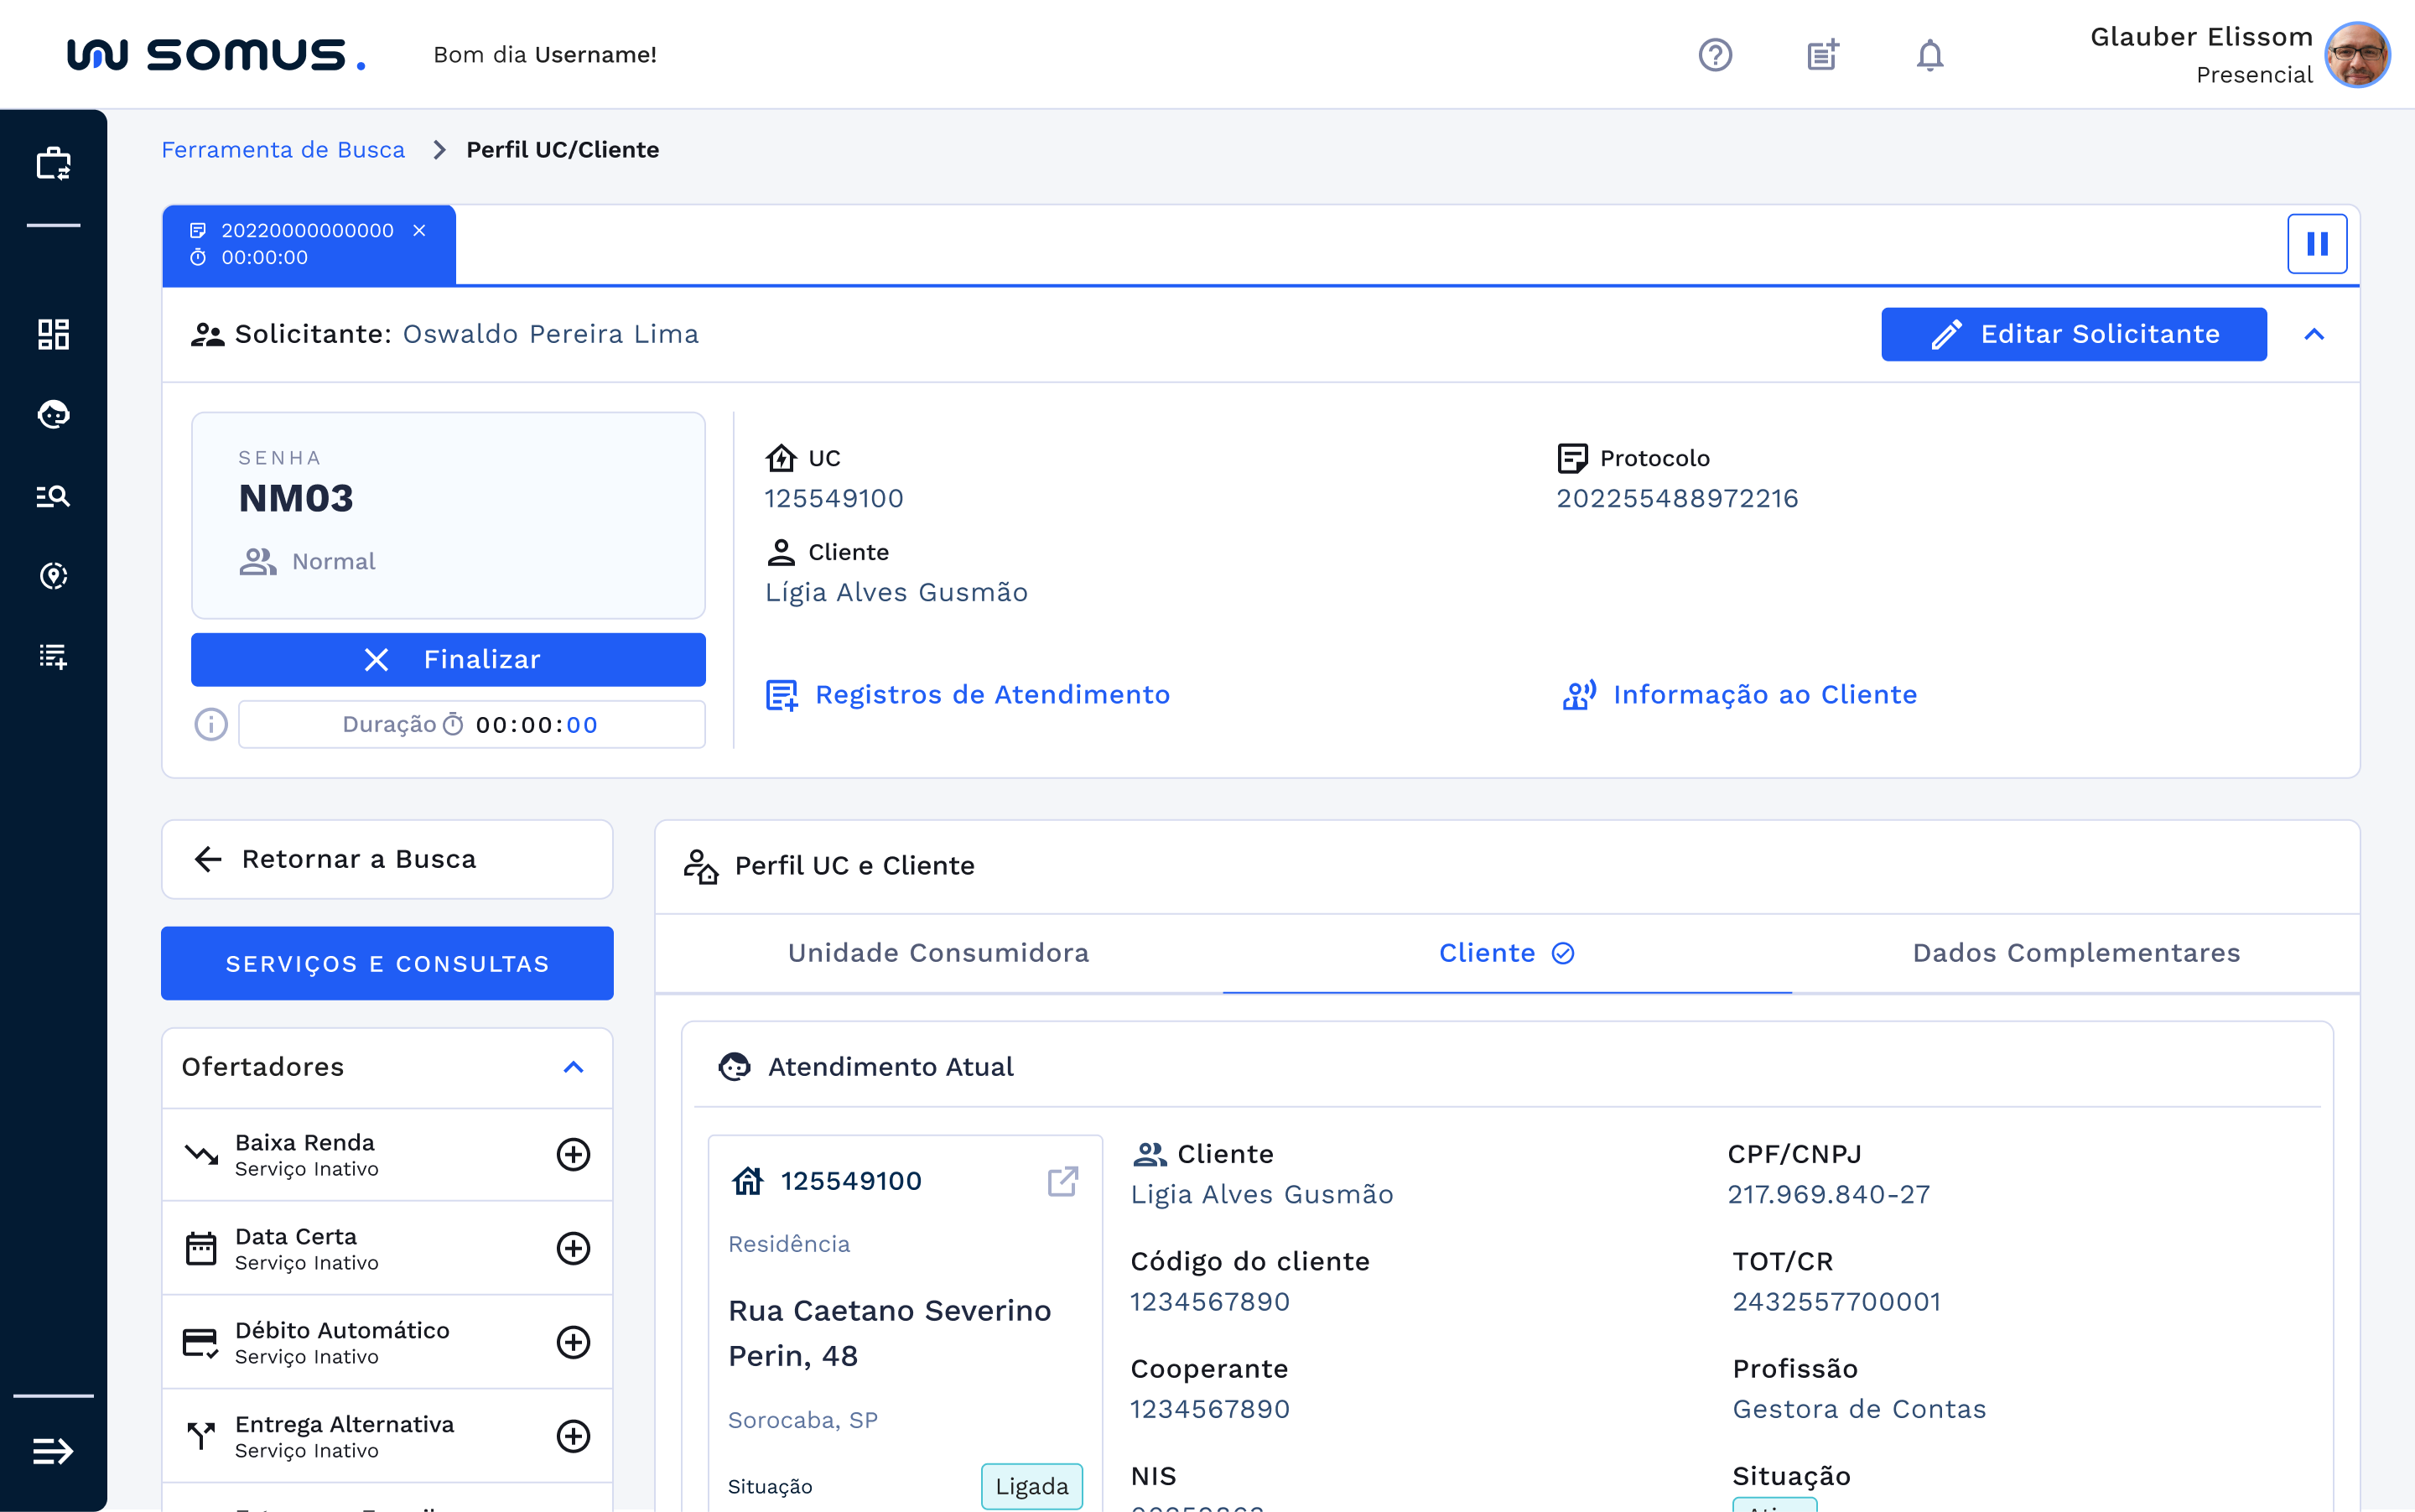
Task: Select the search tool icon in the sidebar
Action: [52, 495]
